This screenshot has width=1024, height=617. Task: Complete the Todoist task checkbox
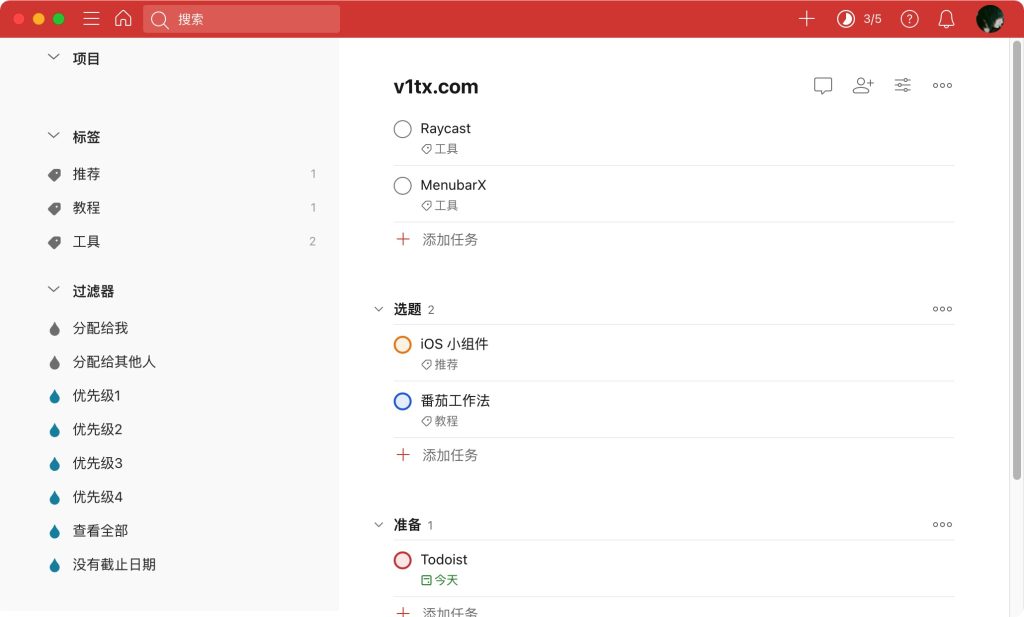[402, 560]
